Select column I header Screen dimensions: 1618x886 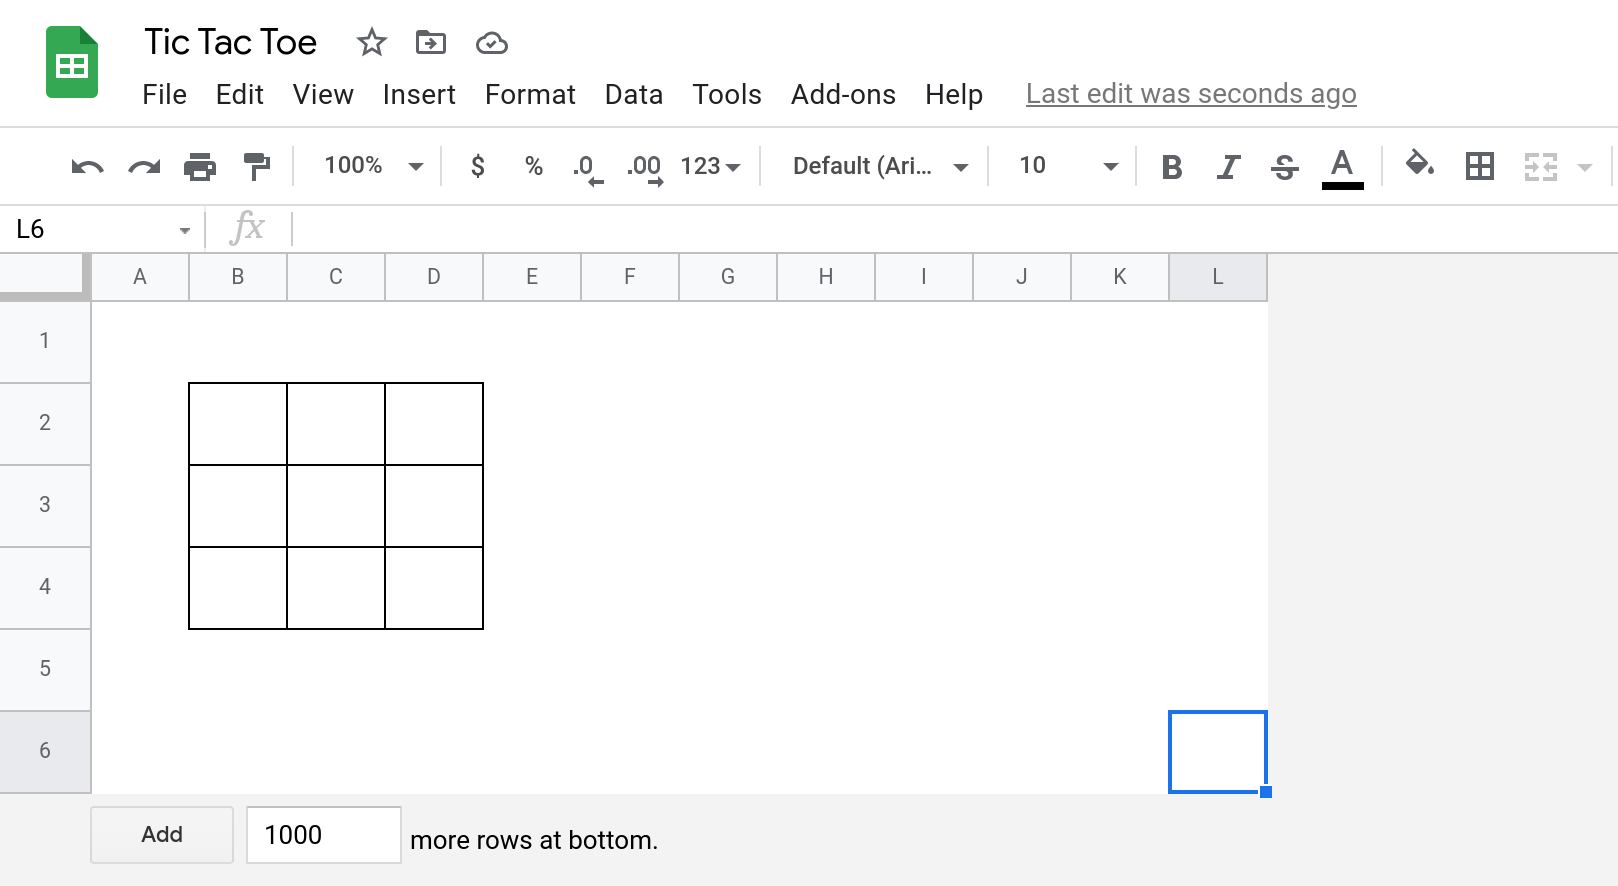[x=924, y=277]
